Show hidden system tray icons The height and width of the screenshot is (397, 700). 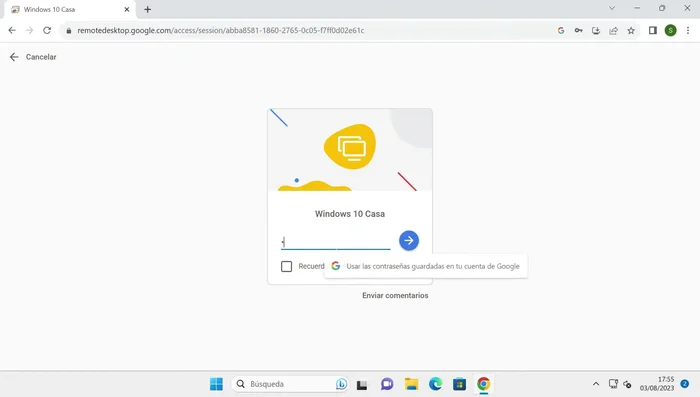click(596, 384)
